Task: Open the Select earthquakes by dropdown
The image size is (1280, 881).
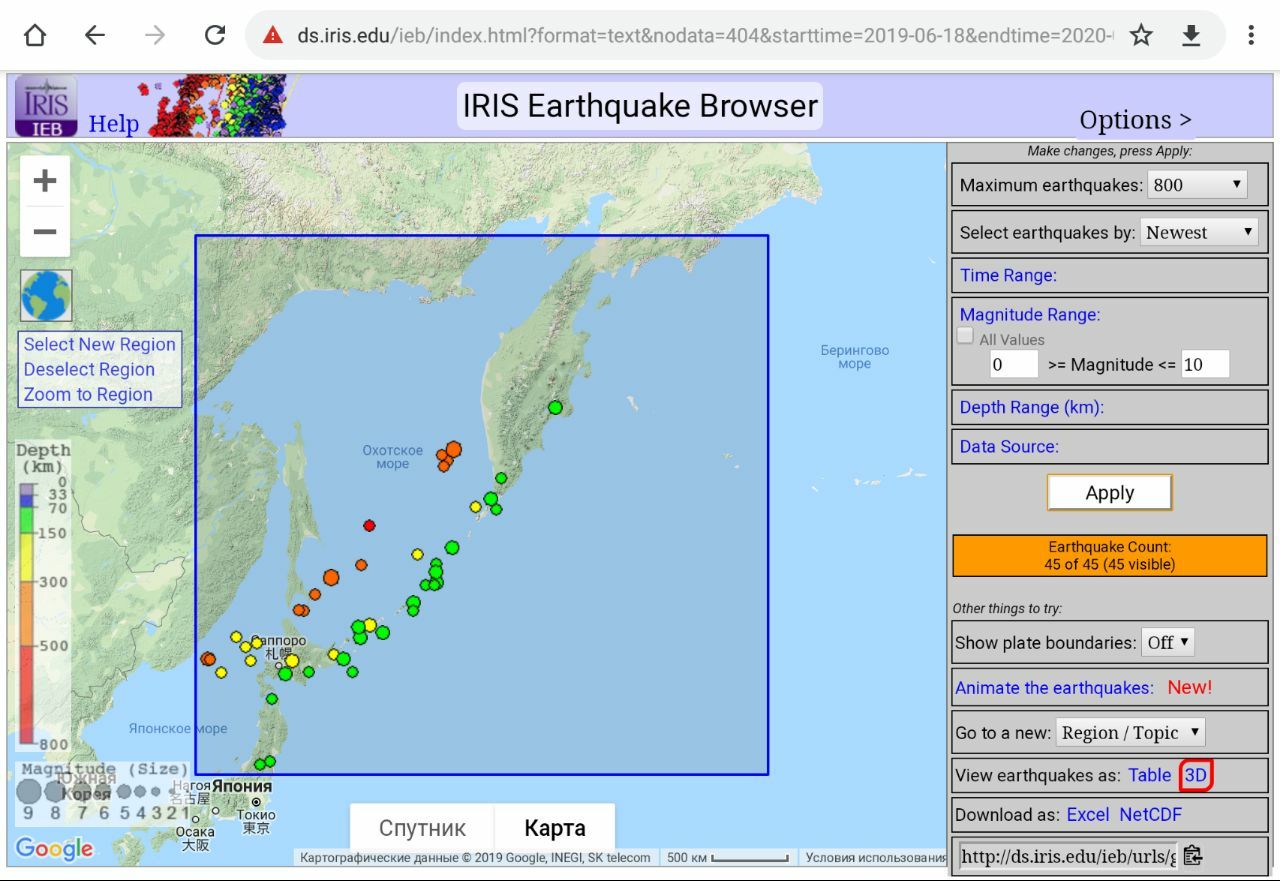Action: click(1199, 232)
